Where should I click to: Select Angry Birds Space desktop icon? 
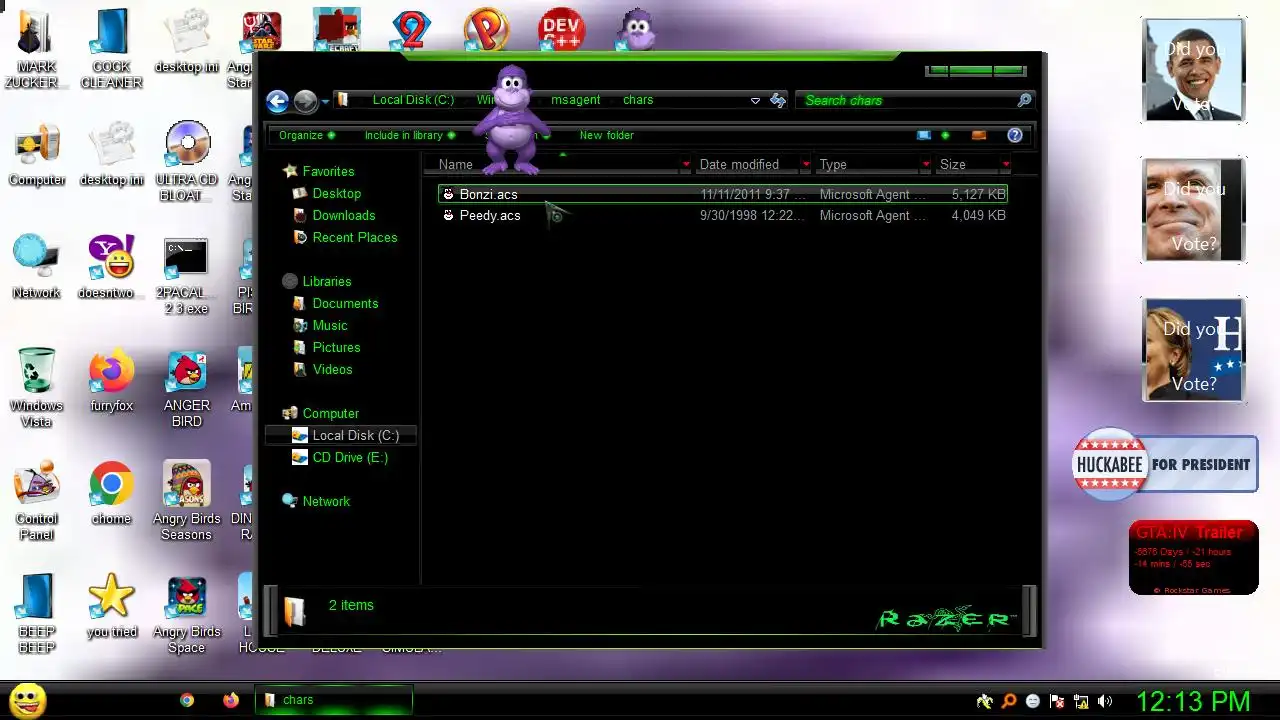[187, 614]
